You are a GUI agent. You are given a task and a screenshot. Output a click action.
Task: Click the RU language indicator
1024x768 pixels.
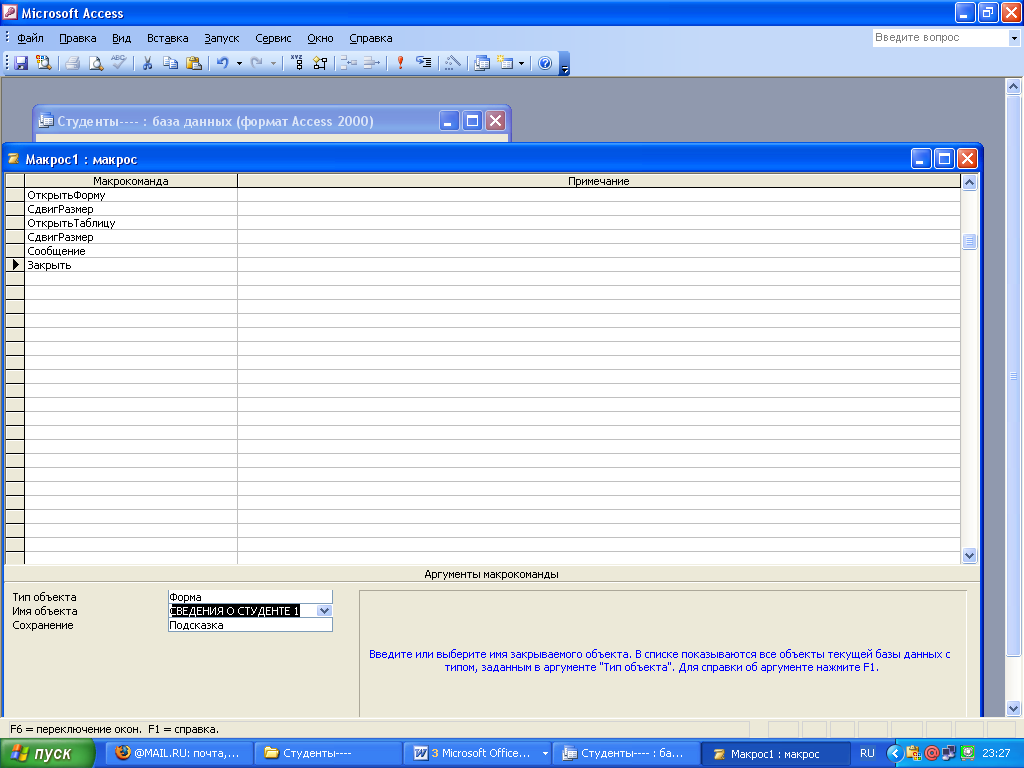pyautogui.click(x=867, y=753)
